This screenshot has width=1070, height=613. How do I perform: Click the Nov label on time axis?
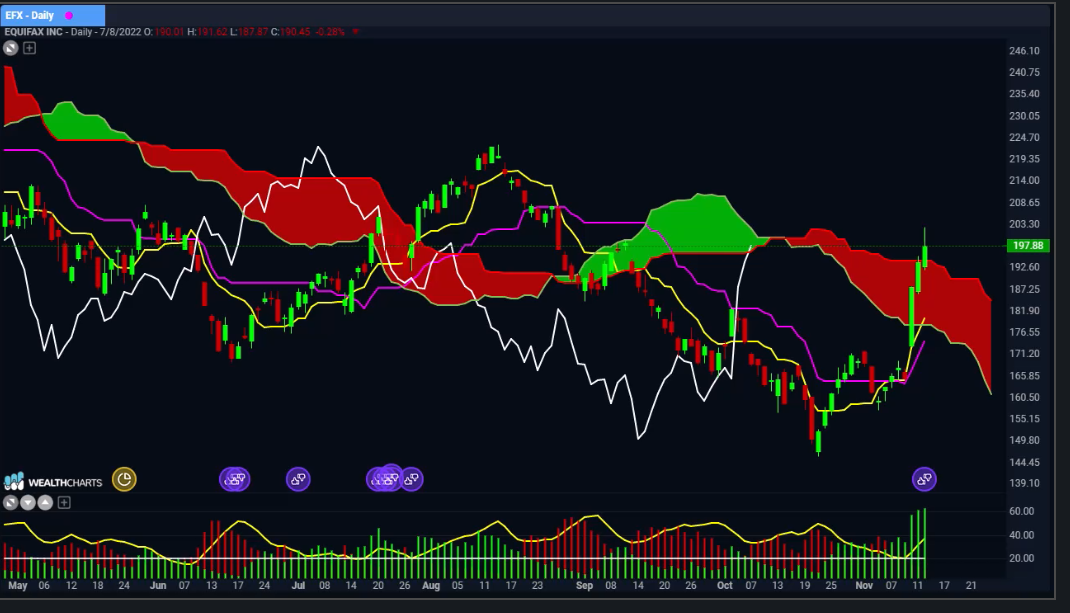click(x=864, y=586)
